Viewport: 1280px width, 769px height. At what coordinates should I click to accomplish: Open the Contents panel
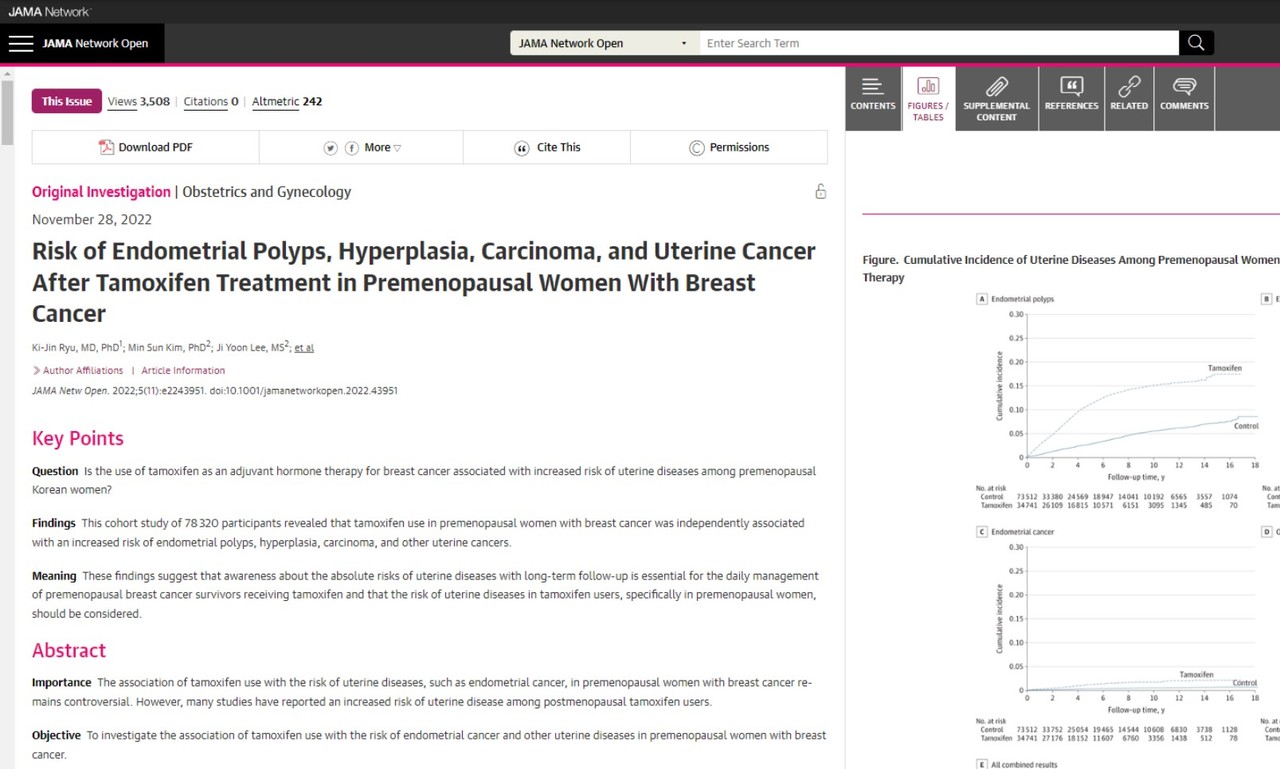tap(873, 97)
